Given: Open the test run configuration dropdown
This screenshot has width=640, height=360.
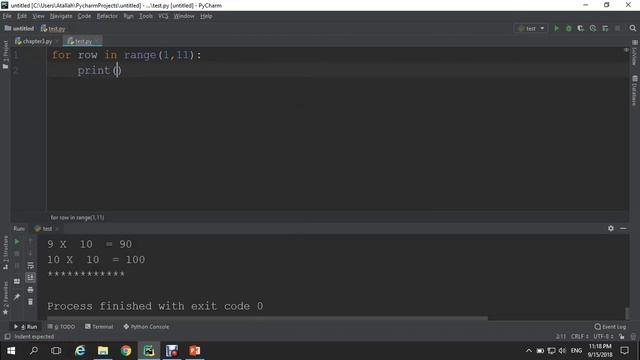Looking at the screenshot, I should click(531, 28).
